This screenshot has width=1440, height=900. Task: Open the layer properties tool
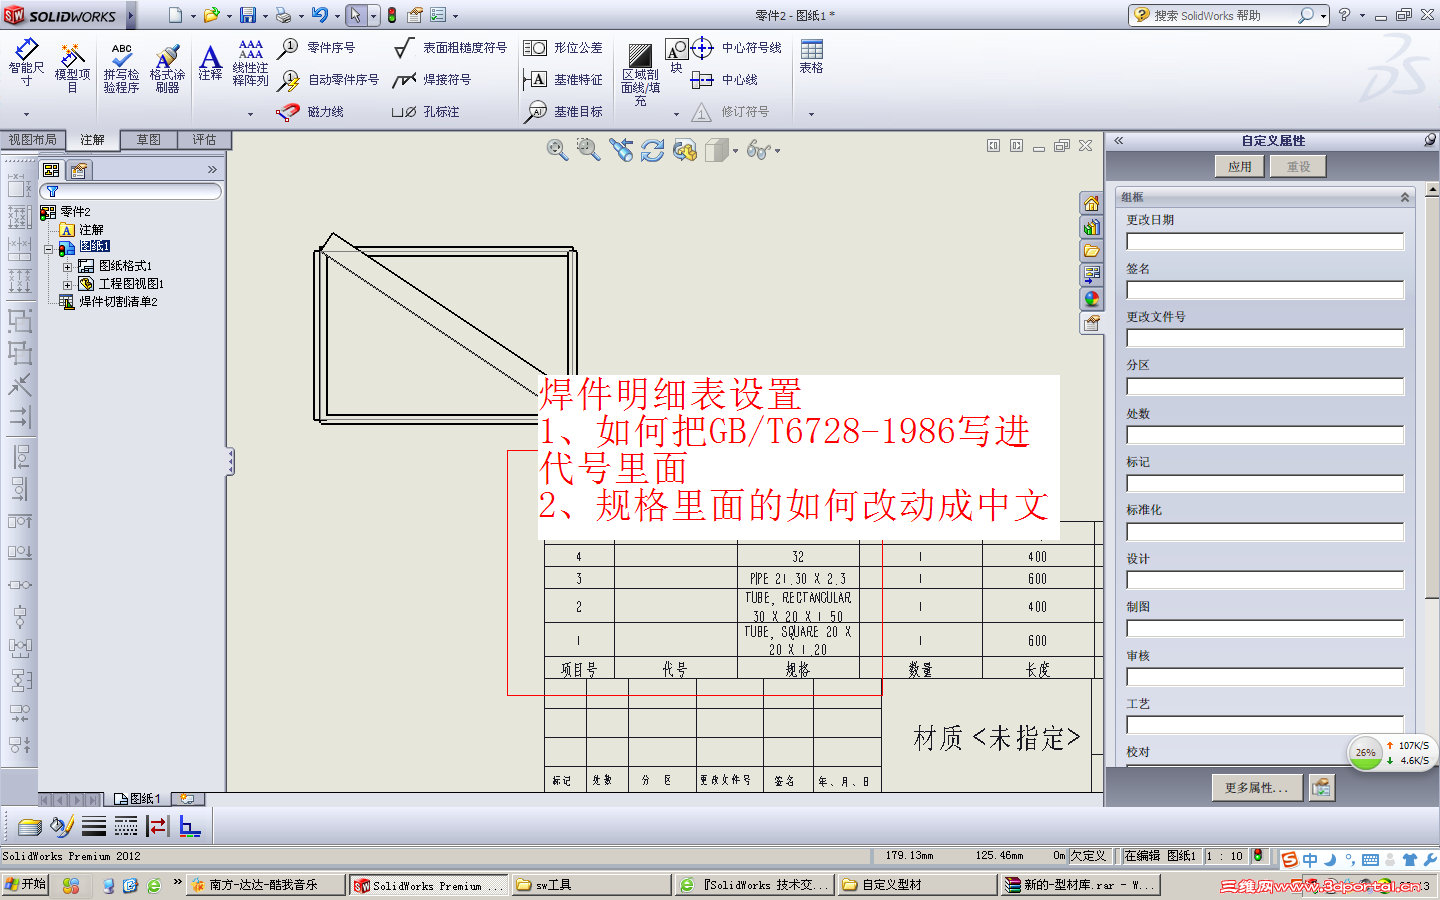[x=30, y=826]
